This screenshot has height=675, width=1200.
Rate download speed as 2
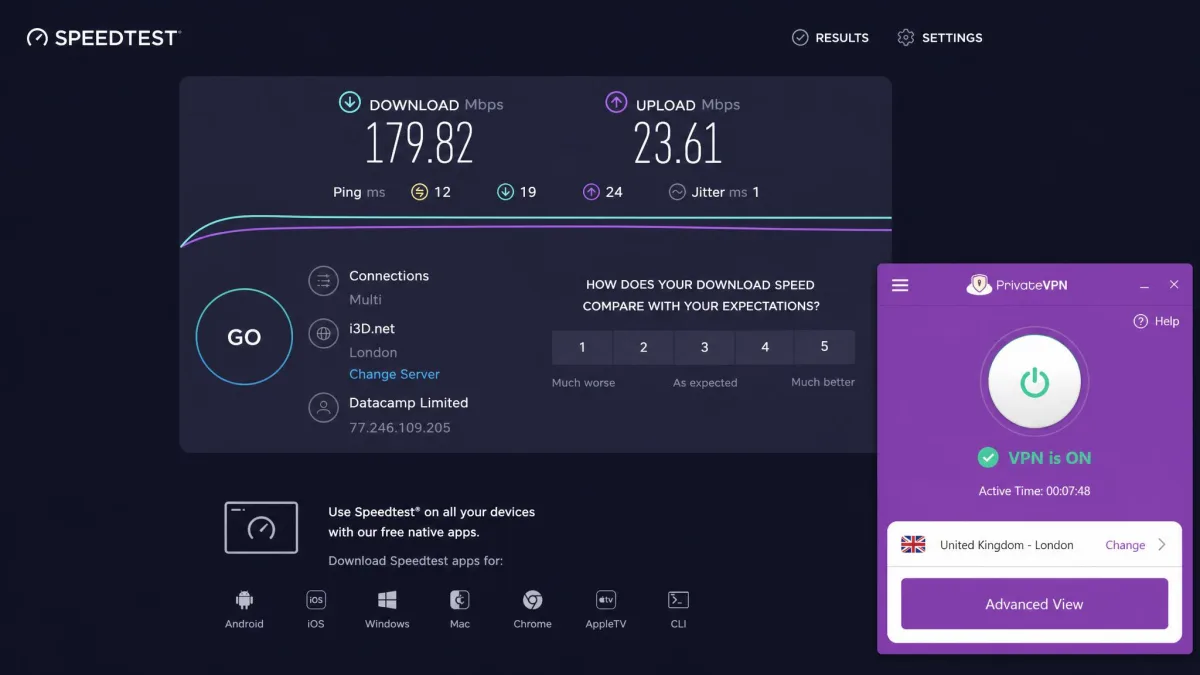[643, 347]
